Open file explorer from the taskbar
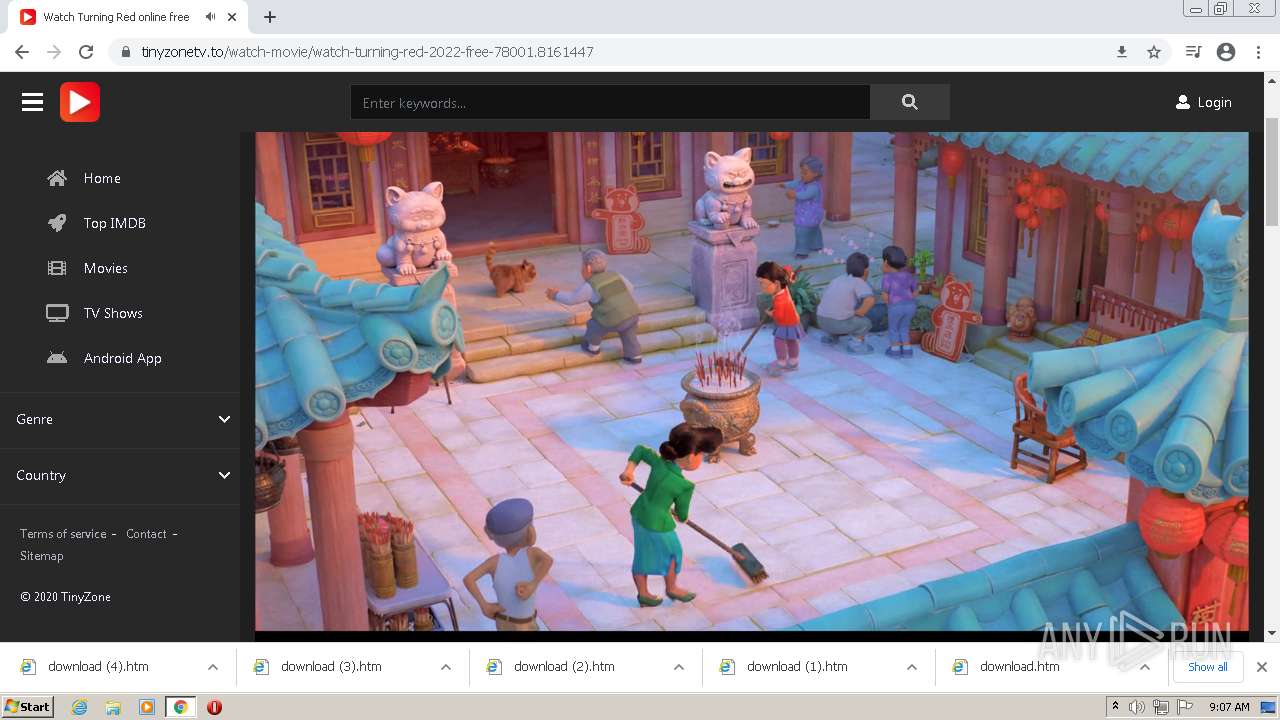This screenshot has height=720, width=1280. (113, 707)
